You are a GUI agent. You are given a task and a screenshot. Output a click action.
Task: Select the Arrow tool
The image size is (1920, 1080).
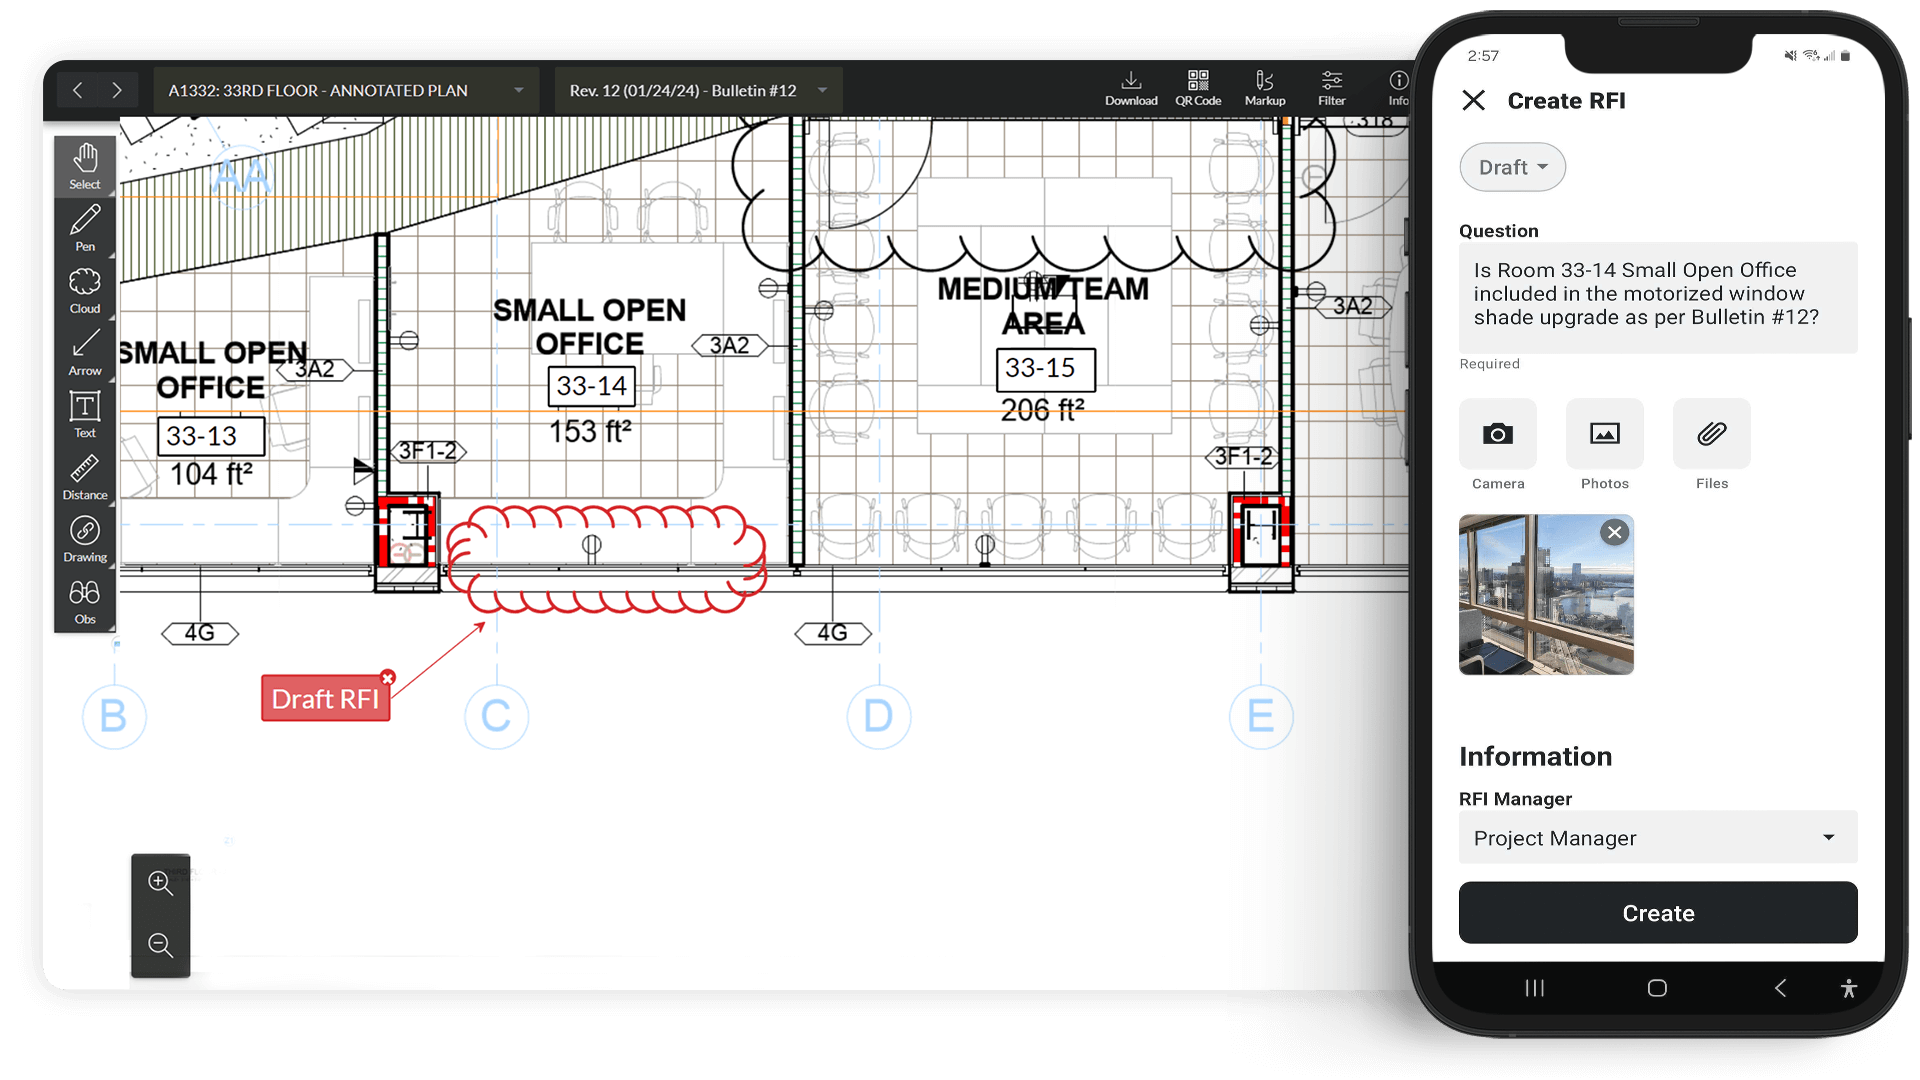click(x=83, y=355)
